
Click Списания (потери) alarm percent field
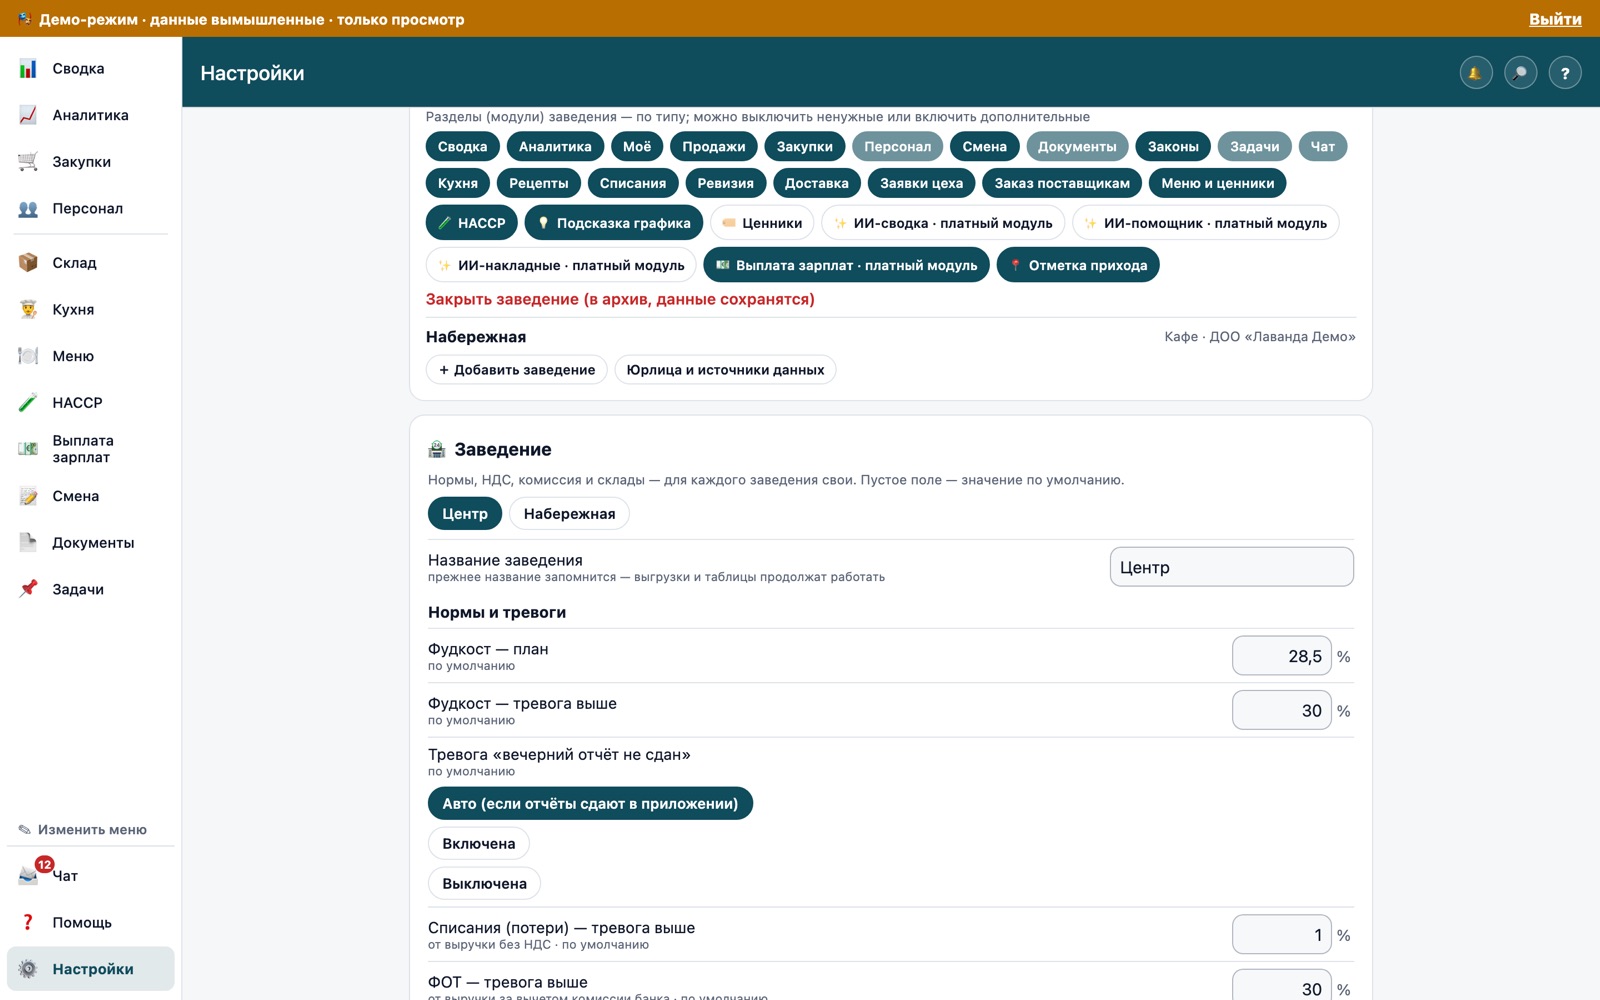click(1282, 935)
